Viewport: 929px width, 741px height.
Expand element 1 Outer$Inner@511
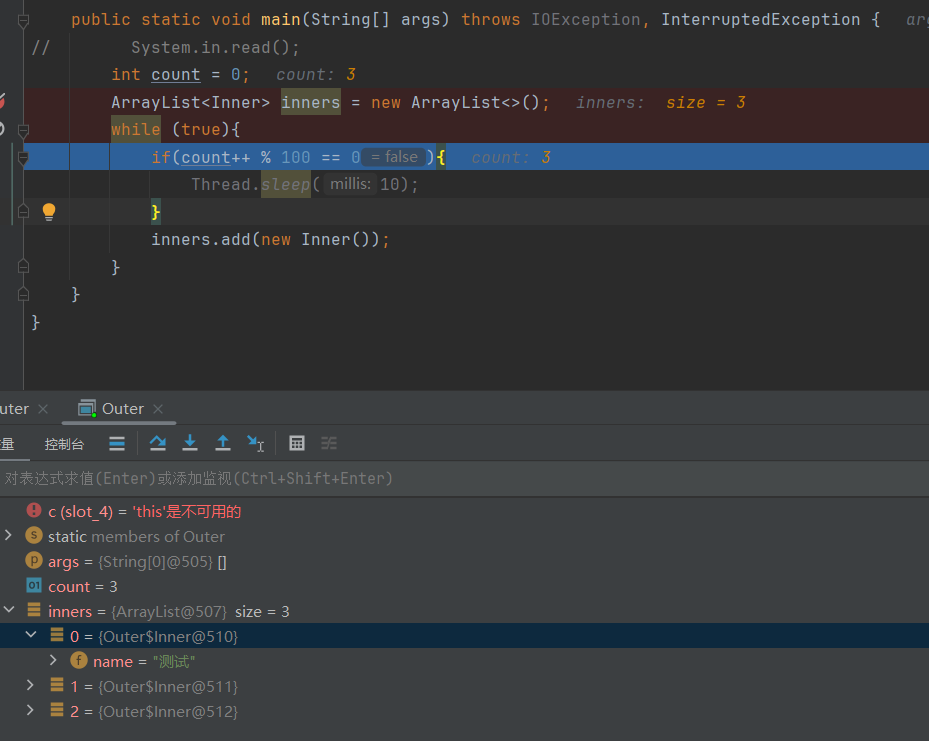tap(30, 685)
